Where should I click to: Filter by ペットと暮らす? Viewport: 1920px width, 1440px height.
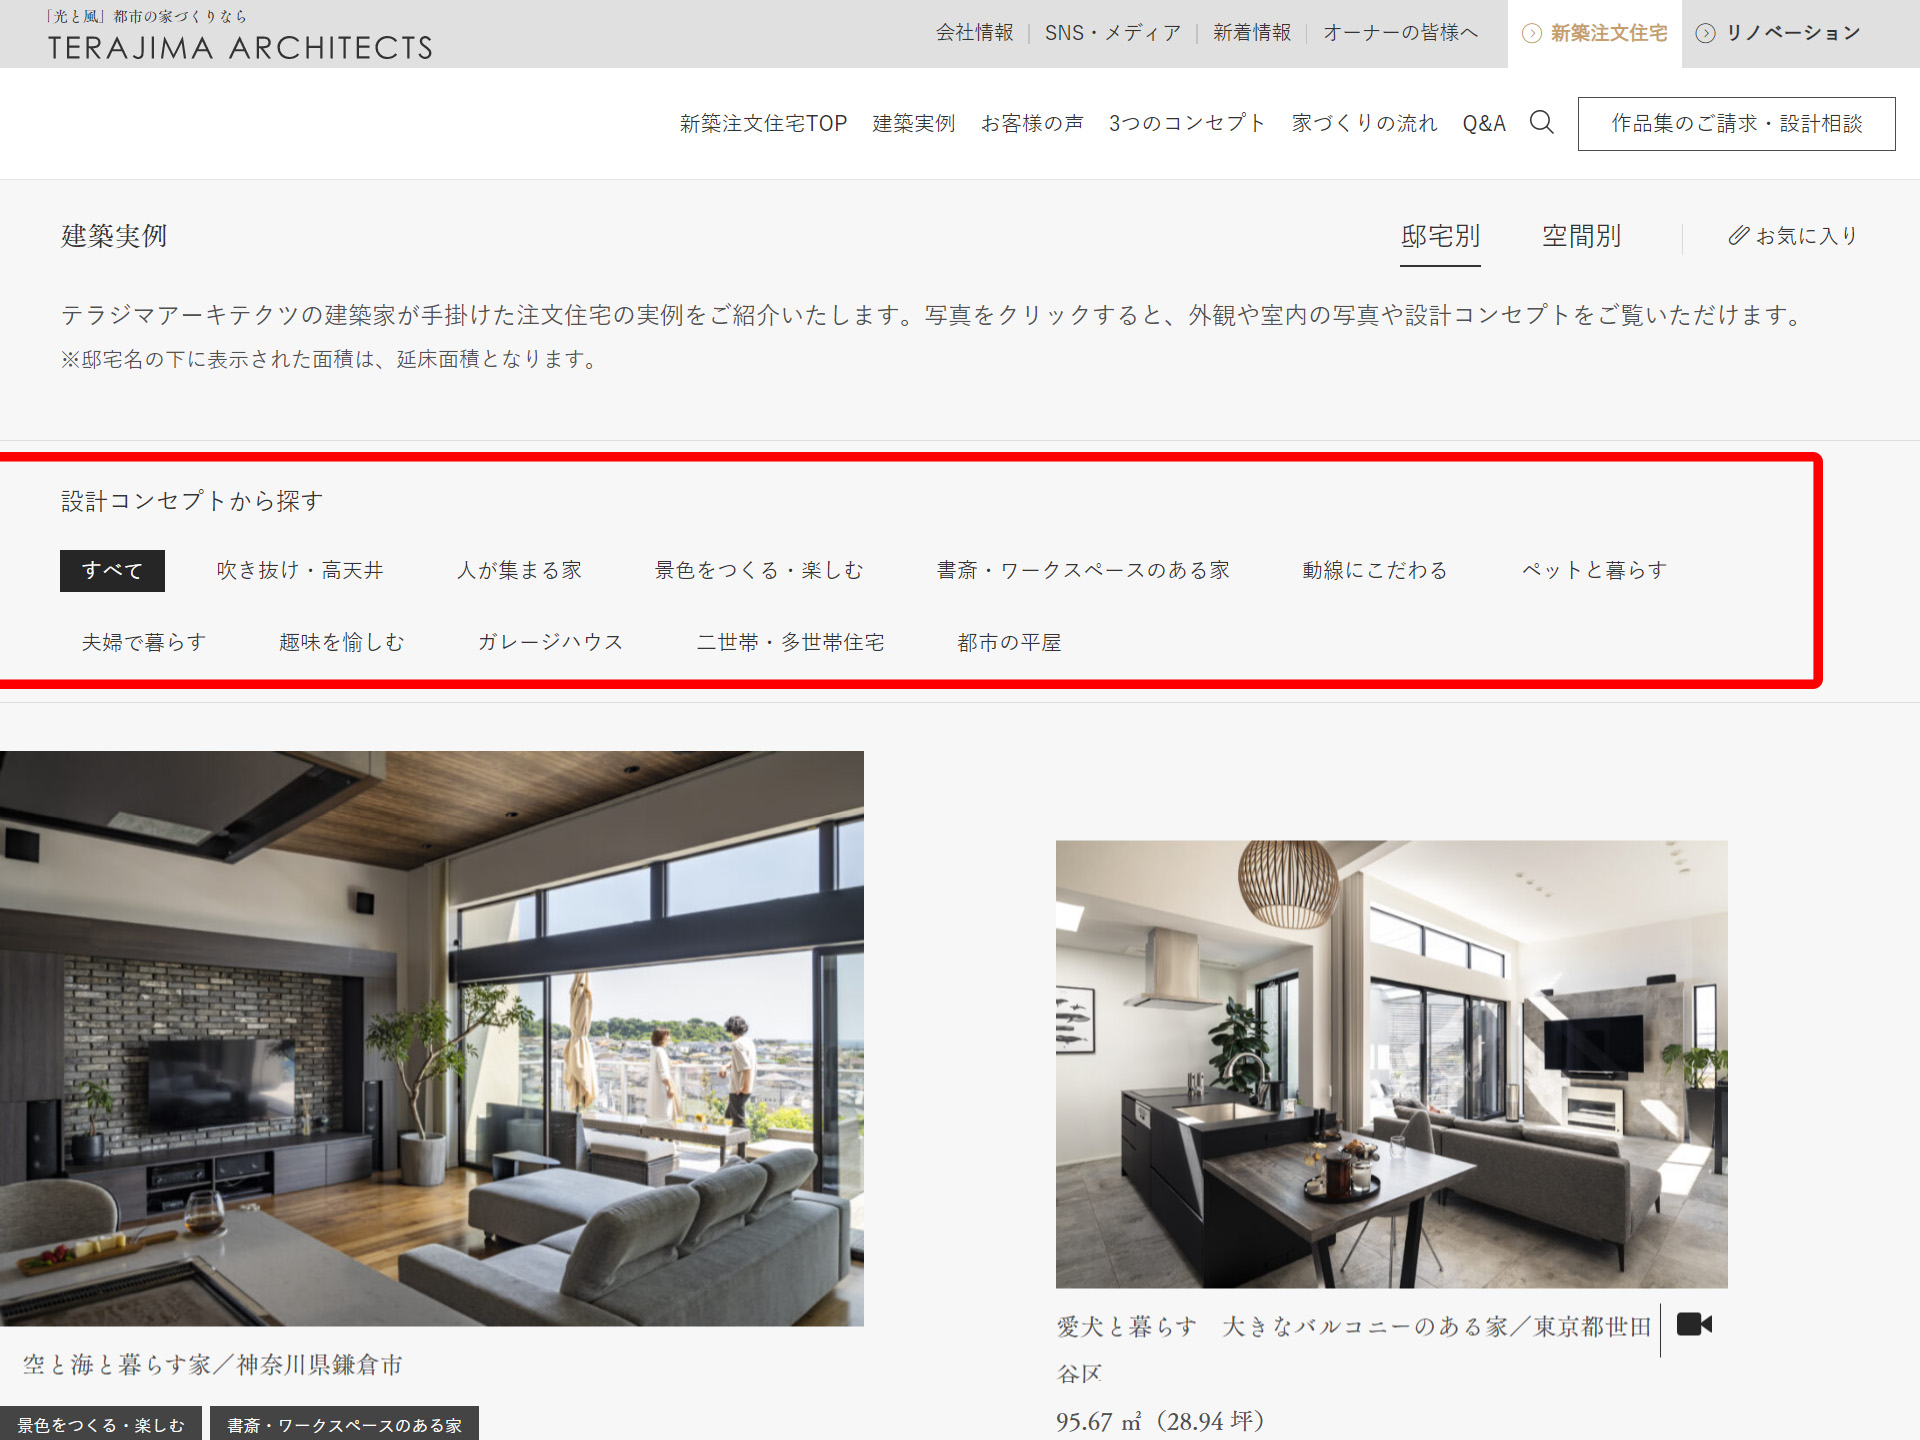tap(1594, 571)
